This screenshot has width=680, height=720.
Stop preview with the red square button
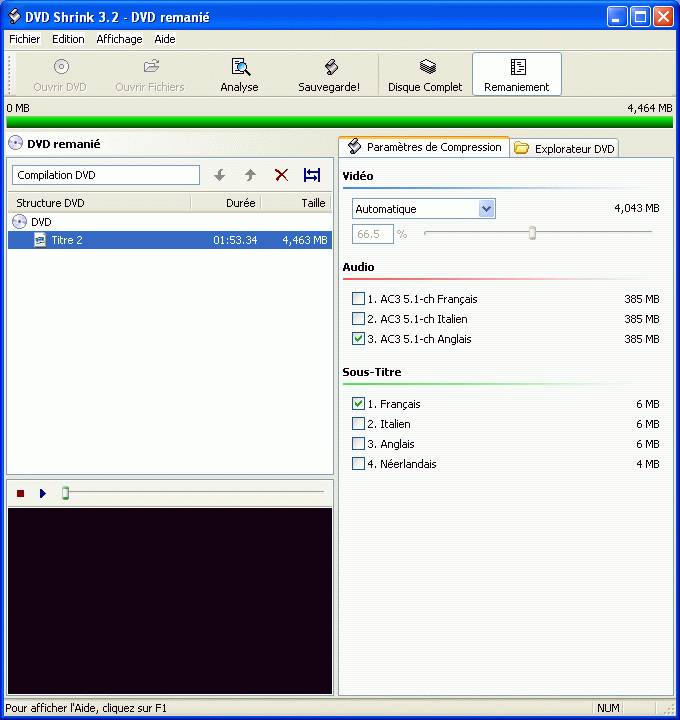point(20,493)
